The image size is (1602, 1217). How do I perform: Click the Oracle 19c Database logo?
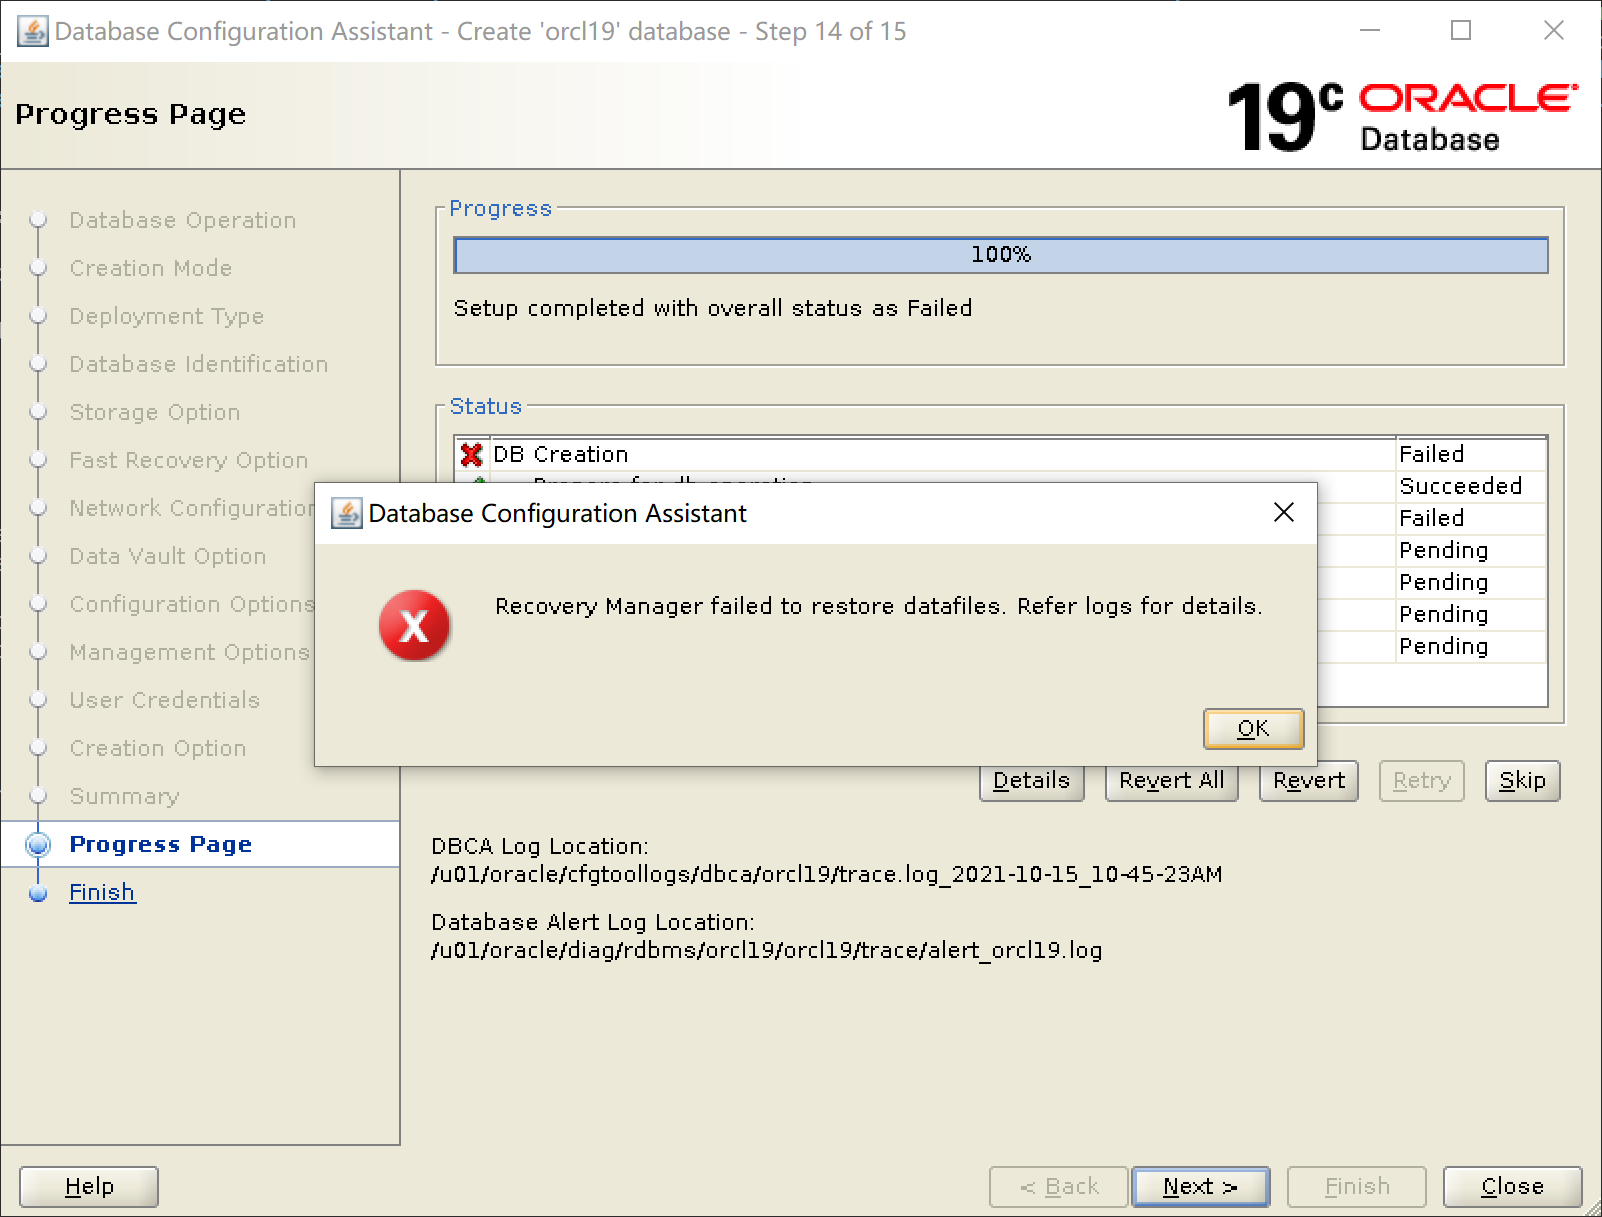click(1402, 117)
